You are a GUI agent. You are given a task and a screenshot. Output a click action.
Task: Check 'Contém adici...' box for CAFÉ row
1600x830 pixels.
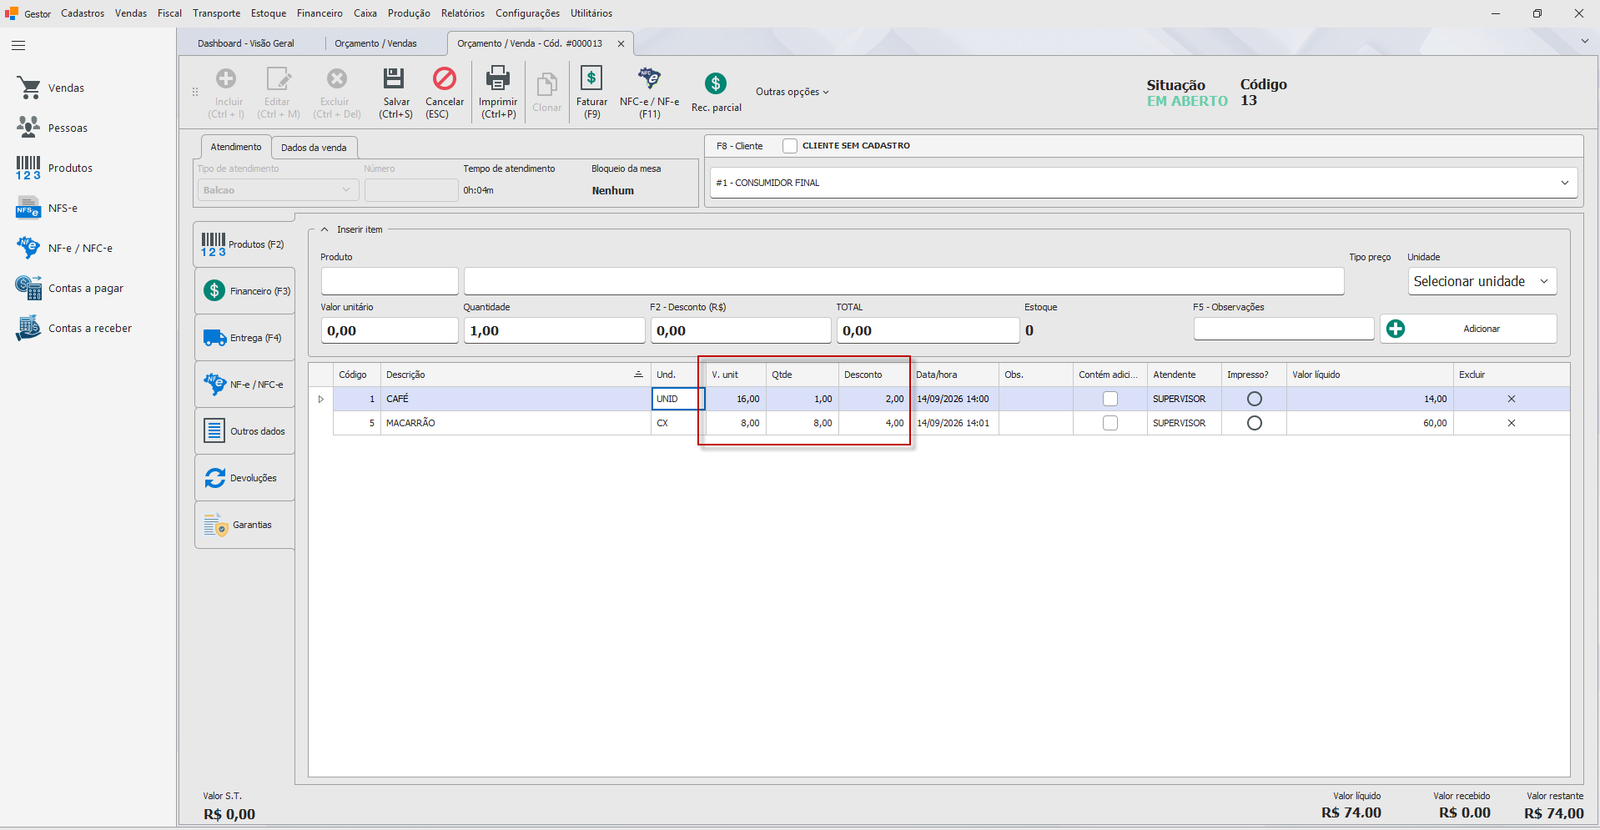[x=1110, y=399]
